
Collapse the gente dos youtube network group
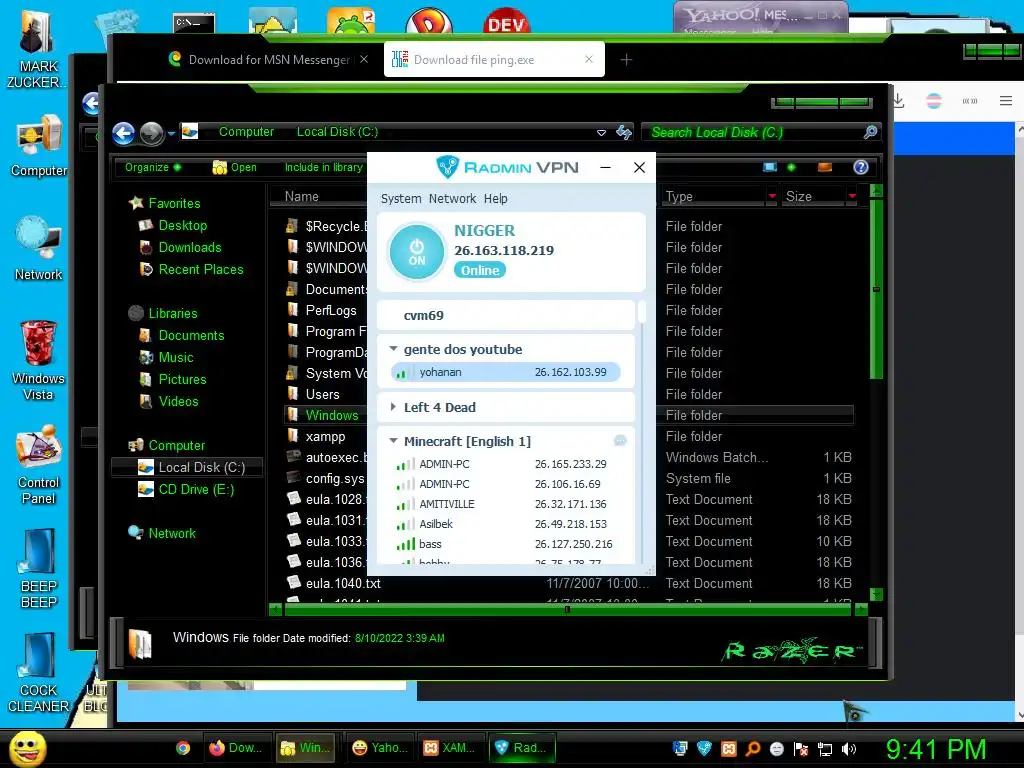[x=393, y=349]
